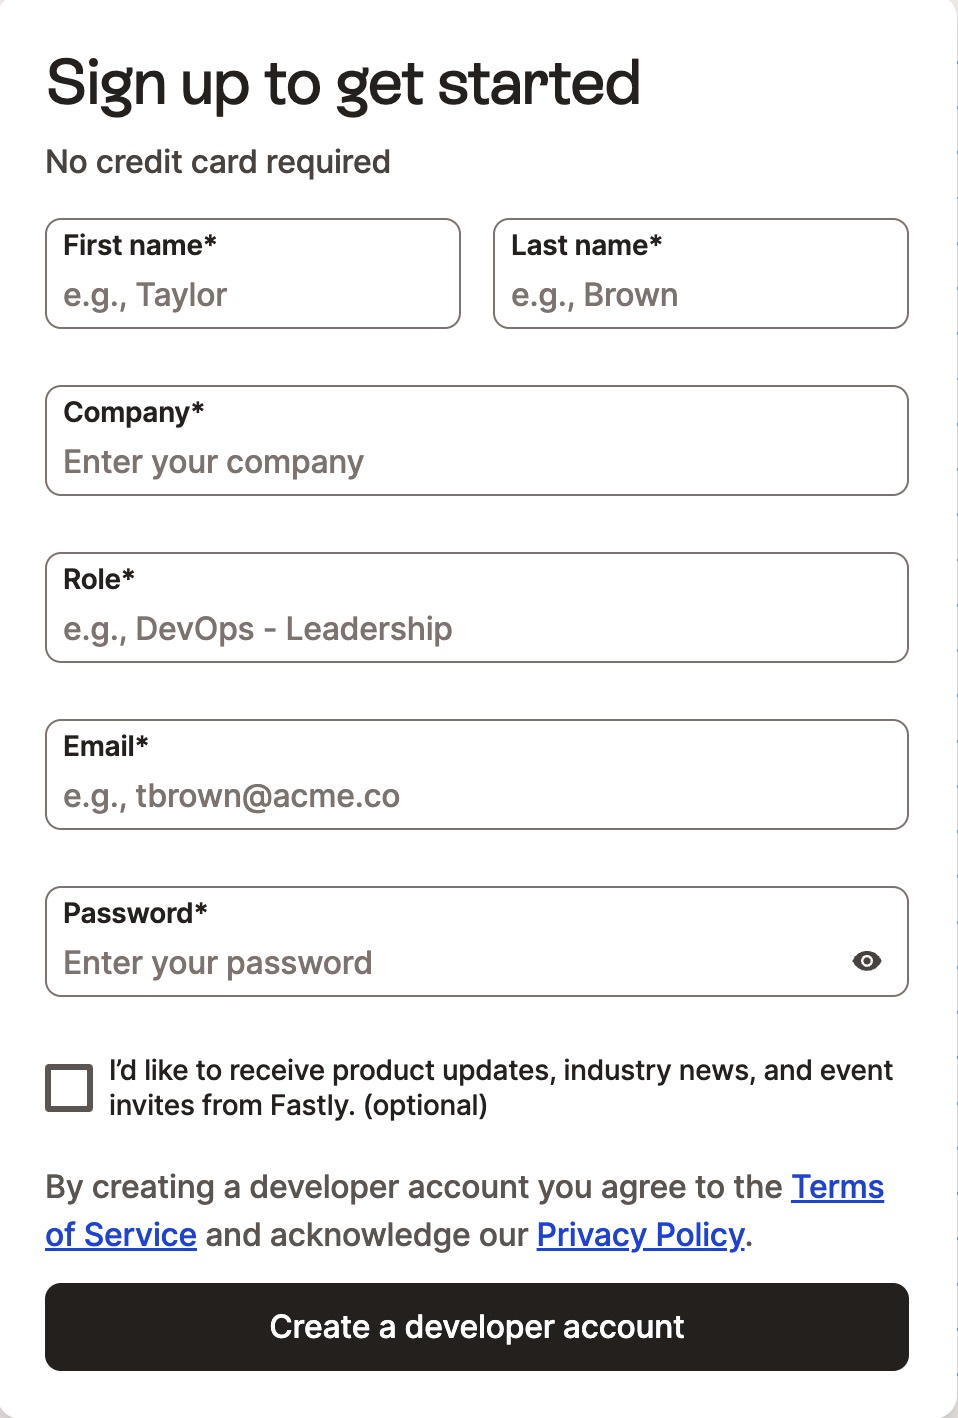Image resolution: width=958 pixels, height=1418 pixels.
Task: Show the password with the eye icon
Action: [x=867, y=961]
